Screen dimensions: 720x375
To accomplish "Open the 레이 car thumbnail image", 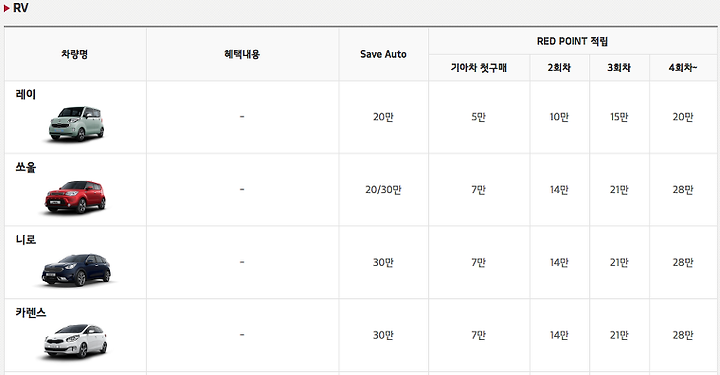I will coord(76,123).
